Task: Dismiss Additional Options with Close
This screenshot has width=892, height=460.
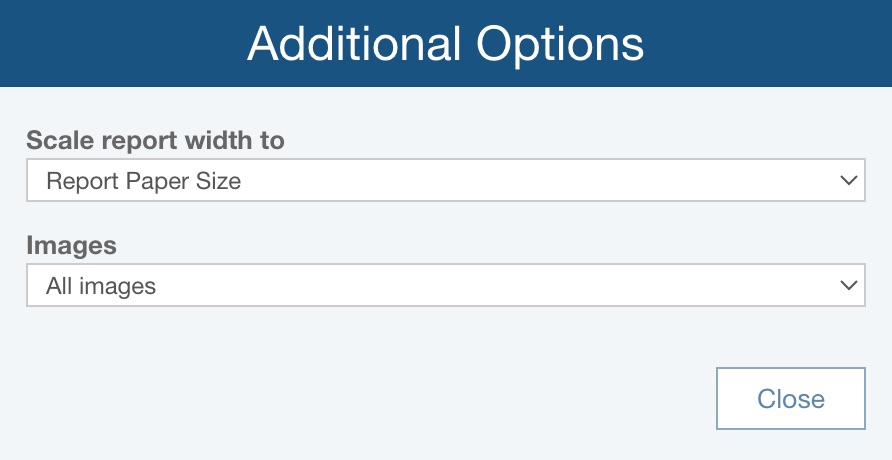Action: 790,399
